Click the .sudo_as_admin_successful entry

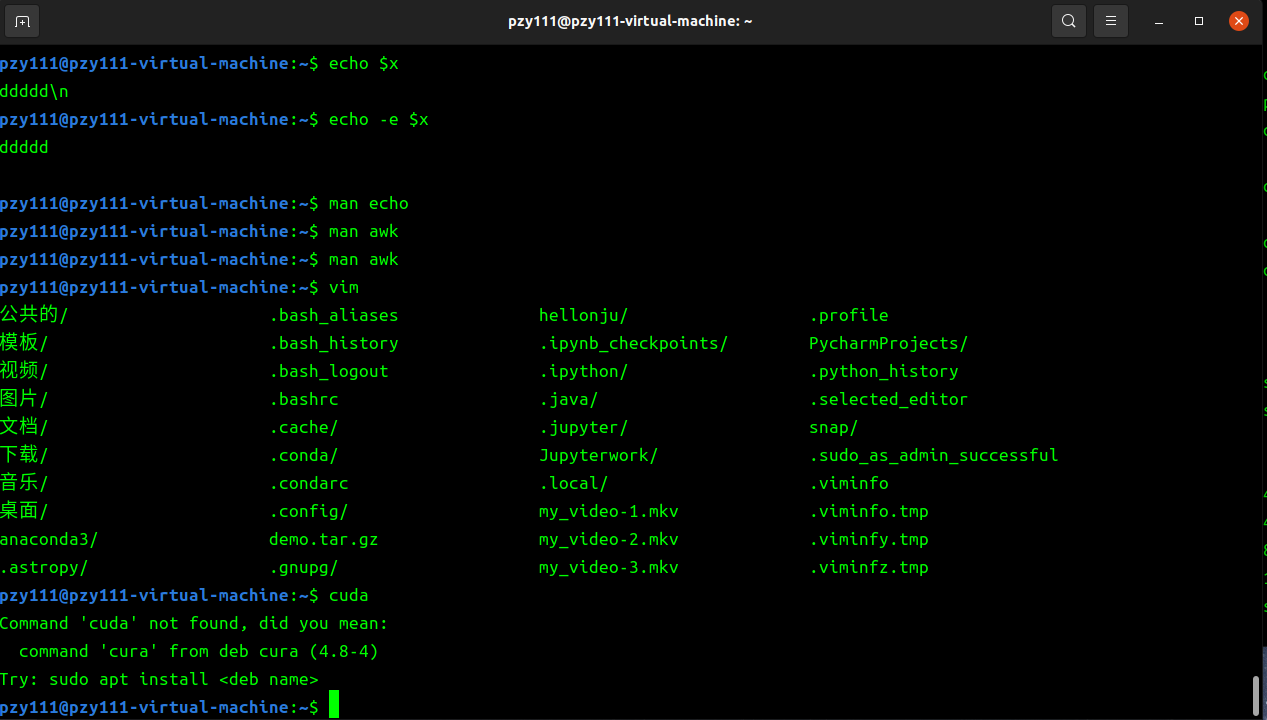point(933,455)
